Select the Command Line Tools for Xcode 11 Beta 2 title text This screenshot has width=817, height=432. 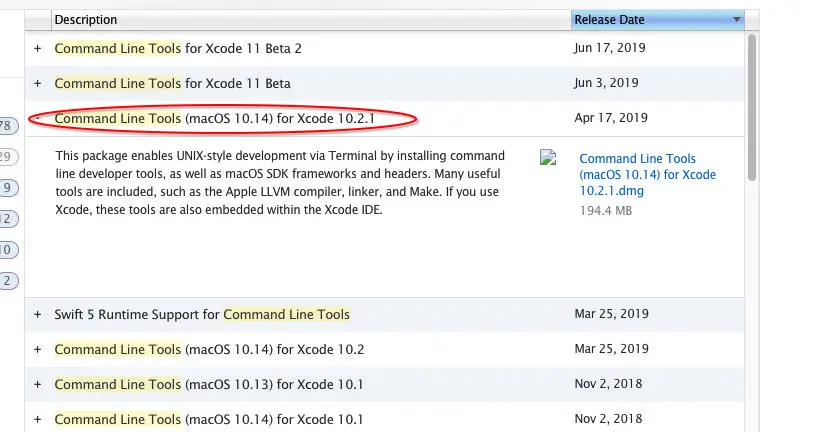(x=178, y=48)
